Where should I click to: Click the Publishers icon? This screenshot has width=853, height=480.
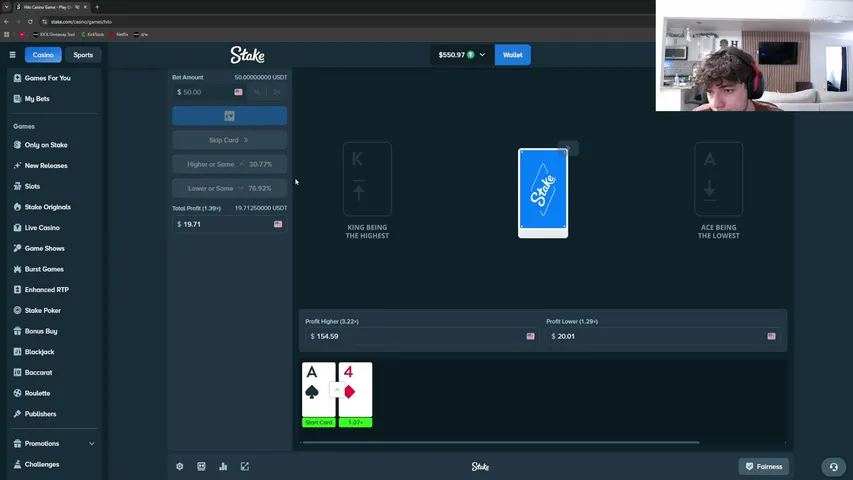[17, 414]
